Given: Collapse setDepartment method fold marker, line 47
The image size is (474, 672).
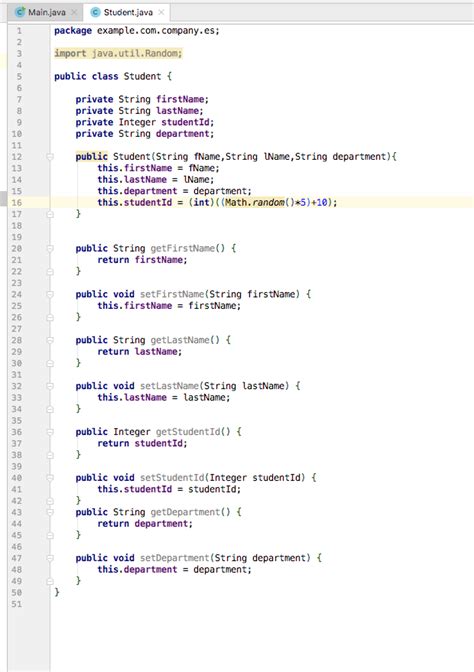Looking at the screenshot, I should 50,558.
